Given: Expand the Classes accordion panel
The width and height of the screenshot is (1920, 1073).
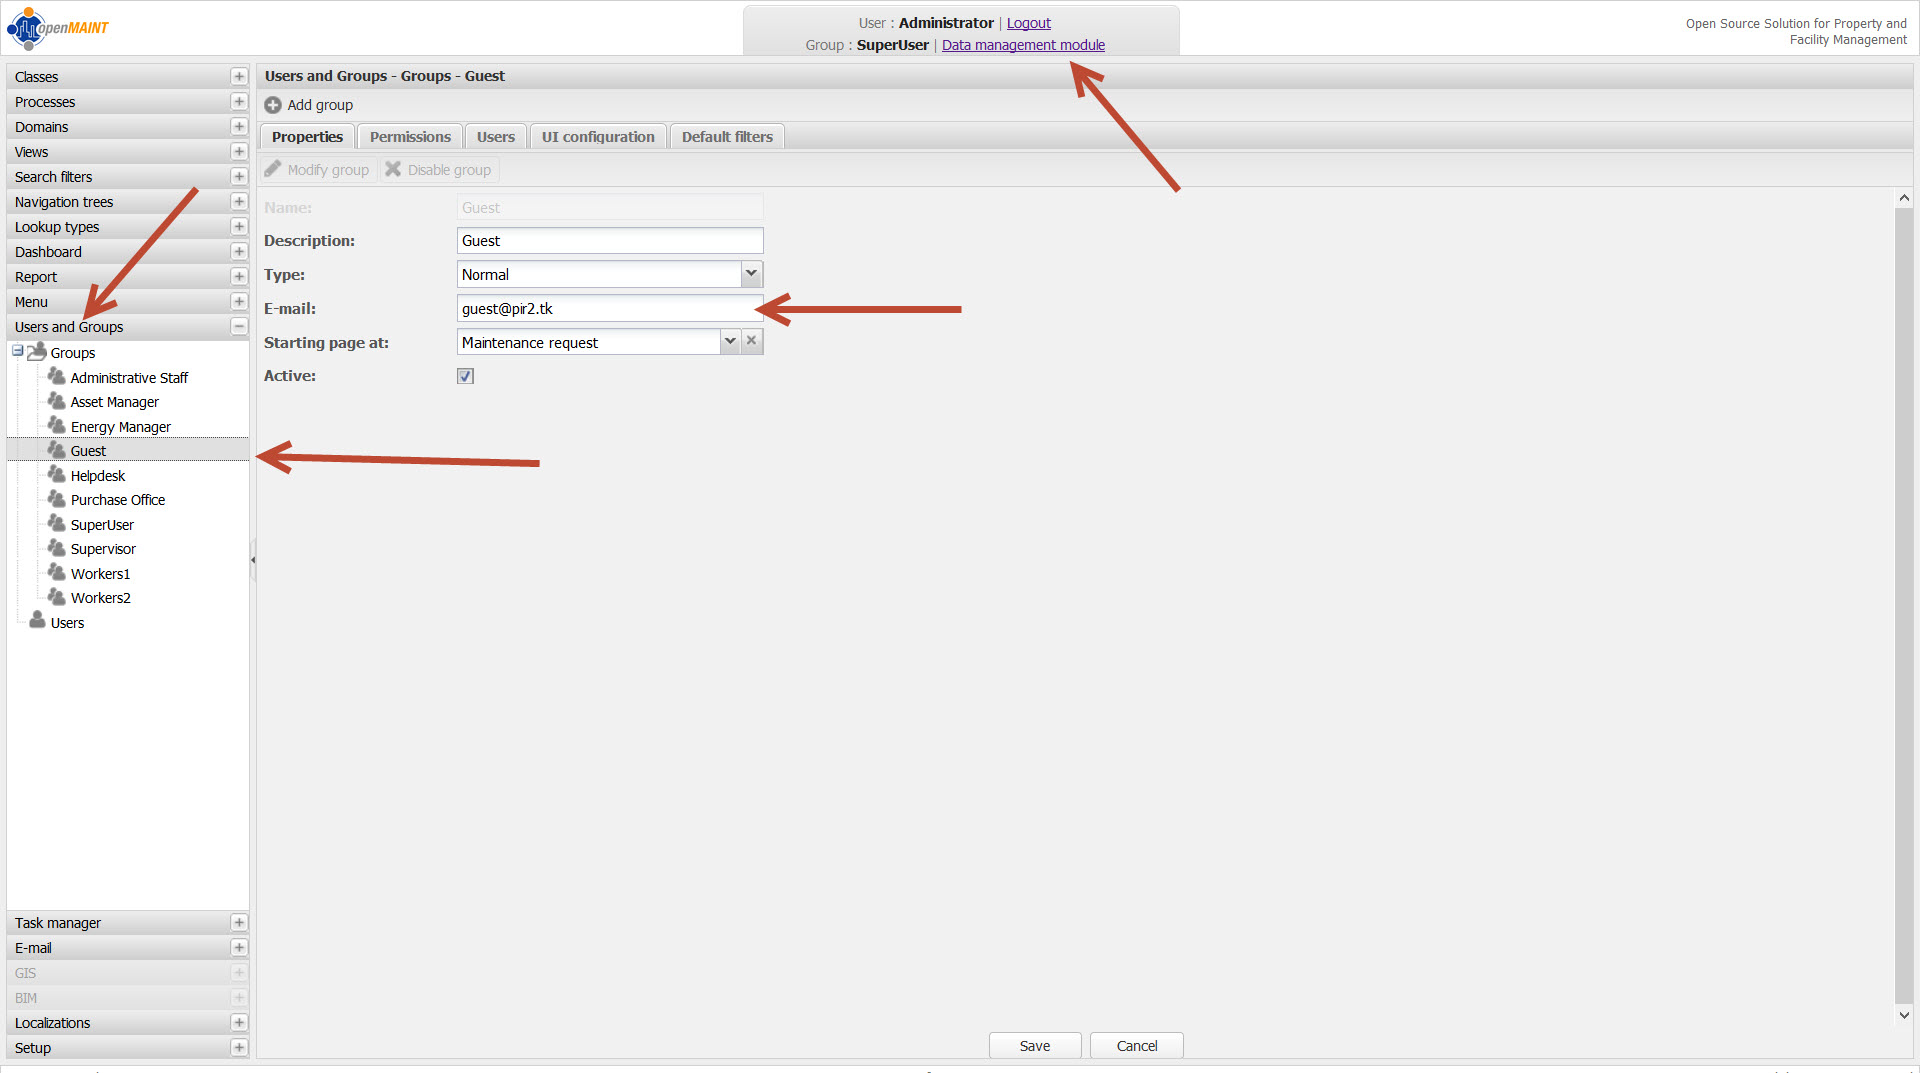Looking at the screenshot, I should click(239, 77).
